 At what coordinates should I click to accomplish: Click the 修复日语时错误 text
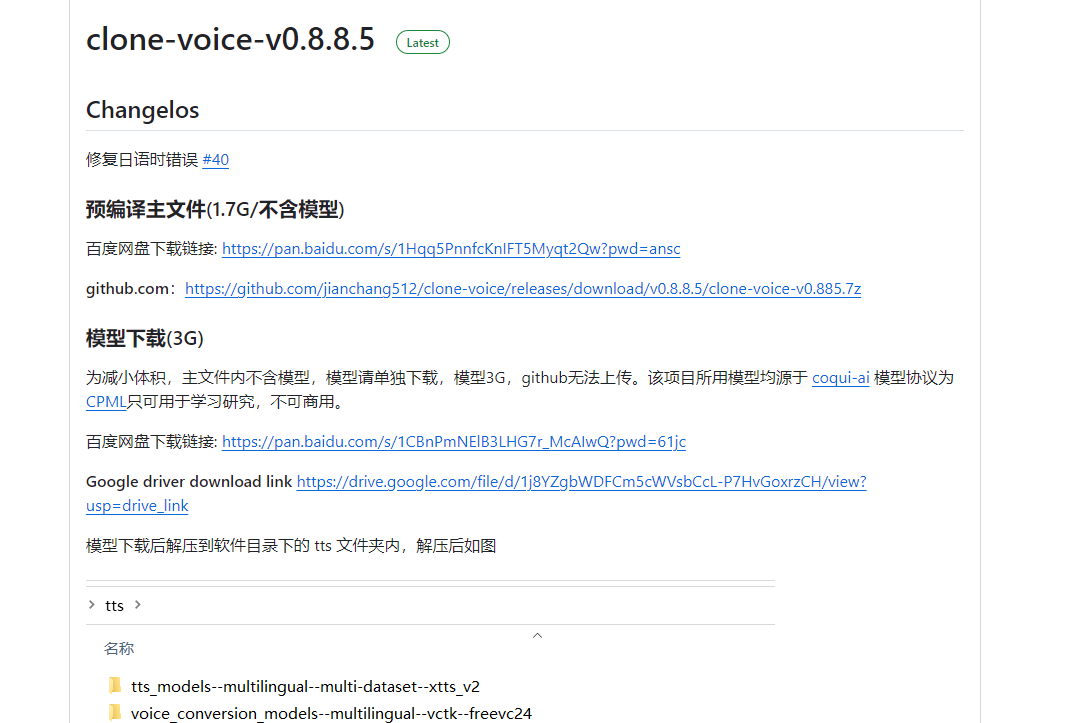coord(142,159)
